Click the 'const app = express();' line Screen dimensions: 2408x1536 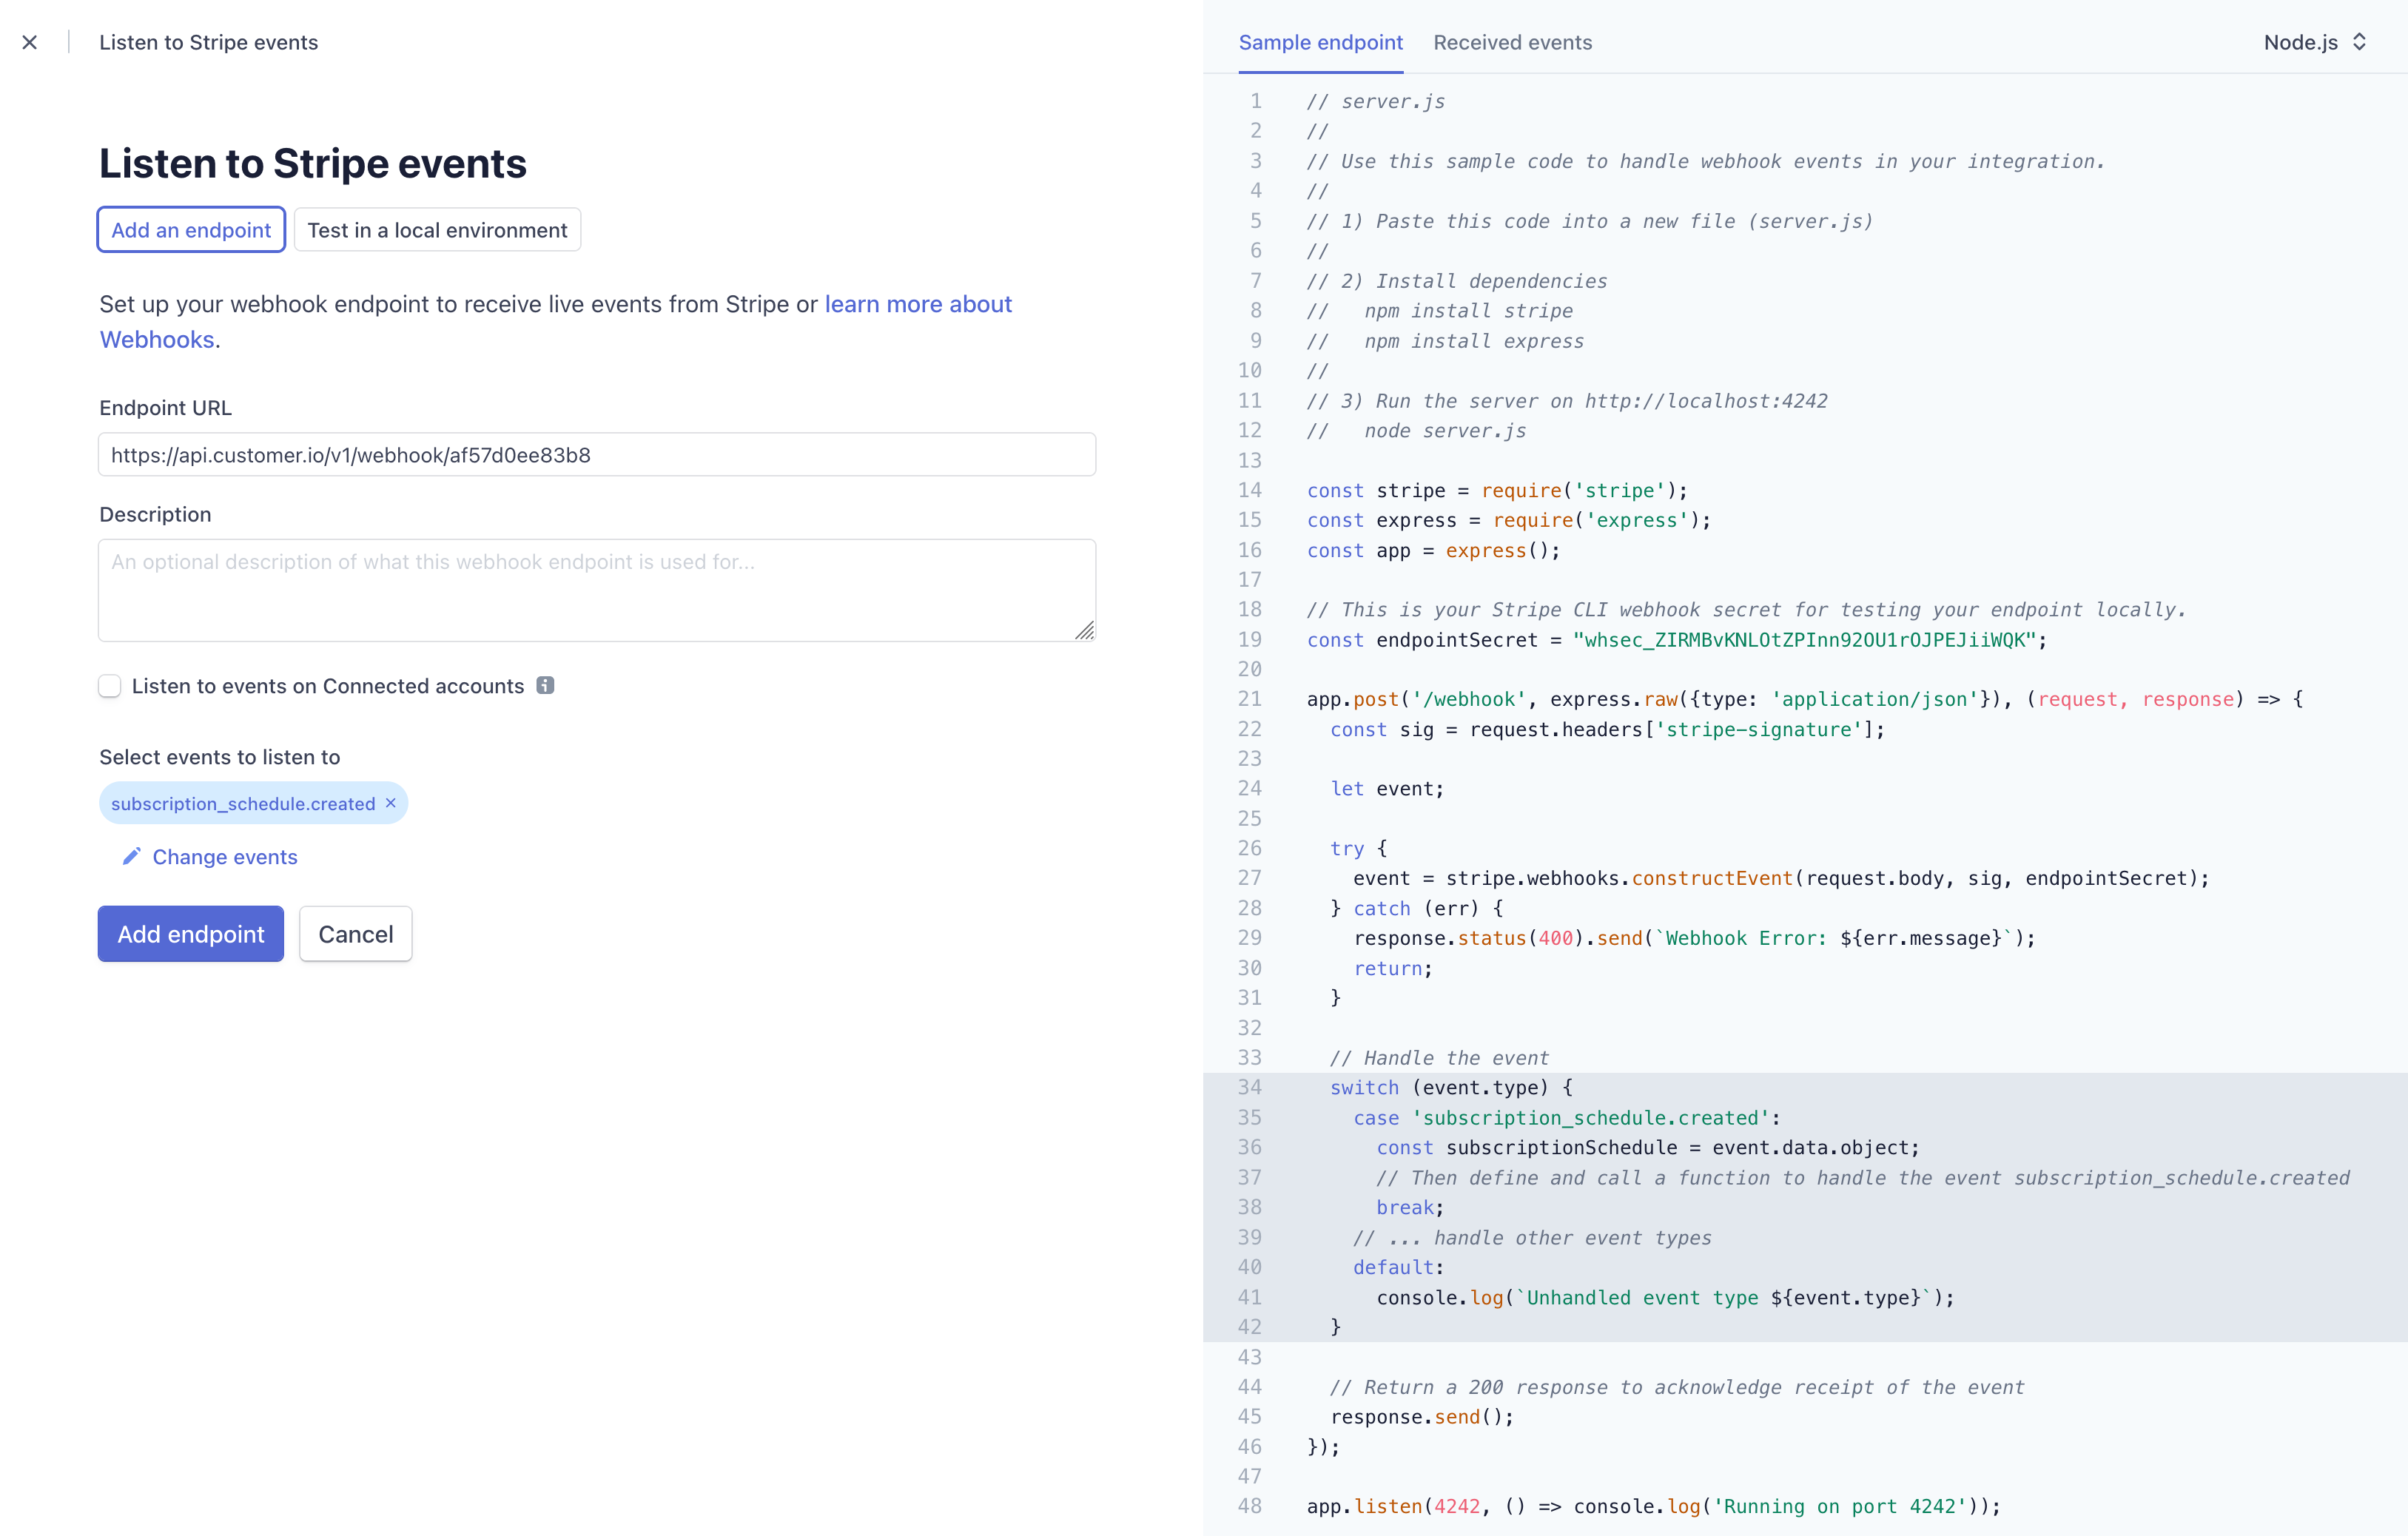pos(1433,550)
